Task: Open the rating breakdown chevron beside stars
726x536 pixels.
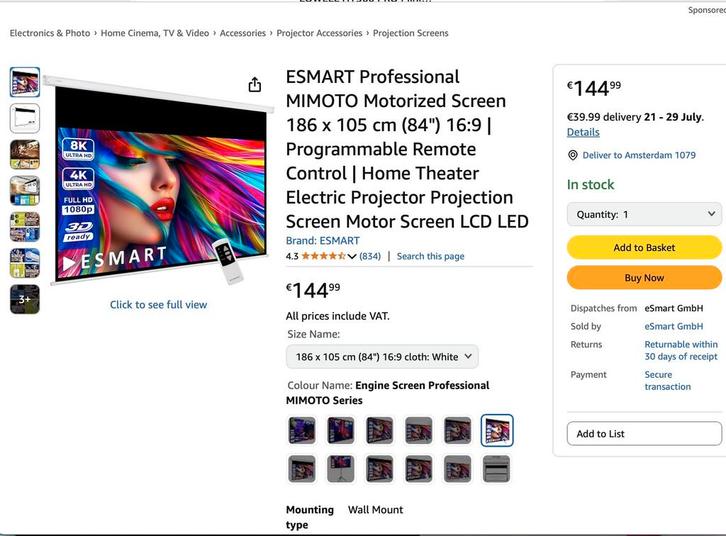Action: click(x=352, y=256)
